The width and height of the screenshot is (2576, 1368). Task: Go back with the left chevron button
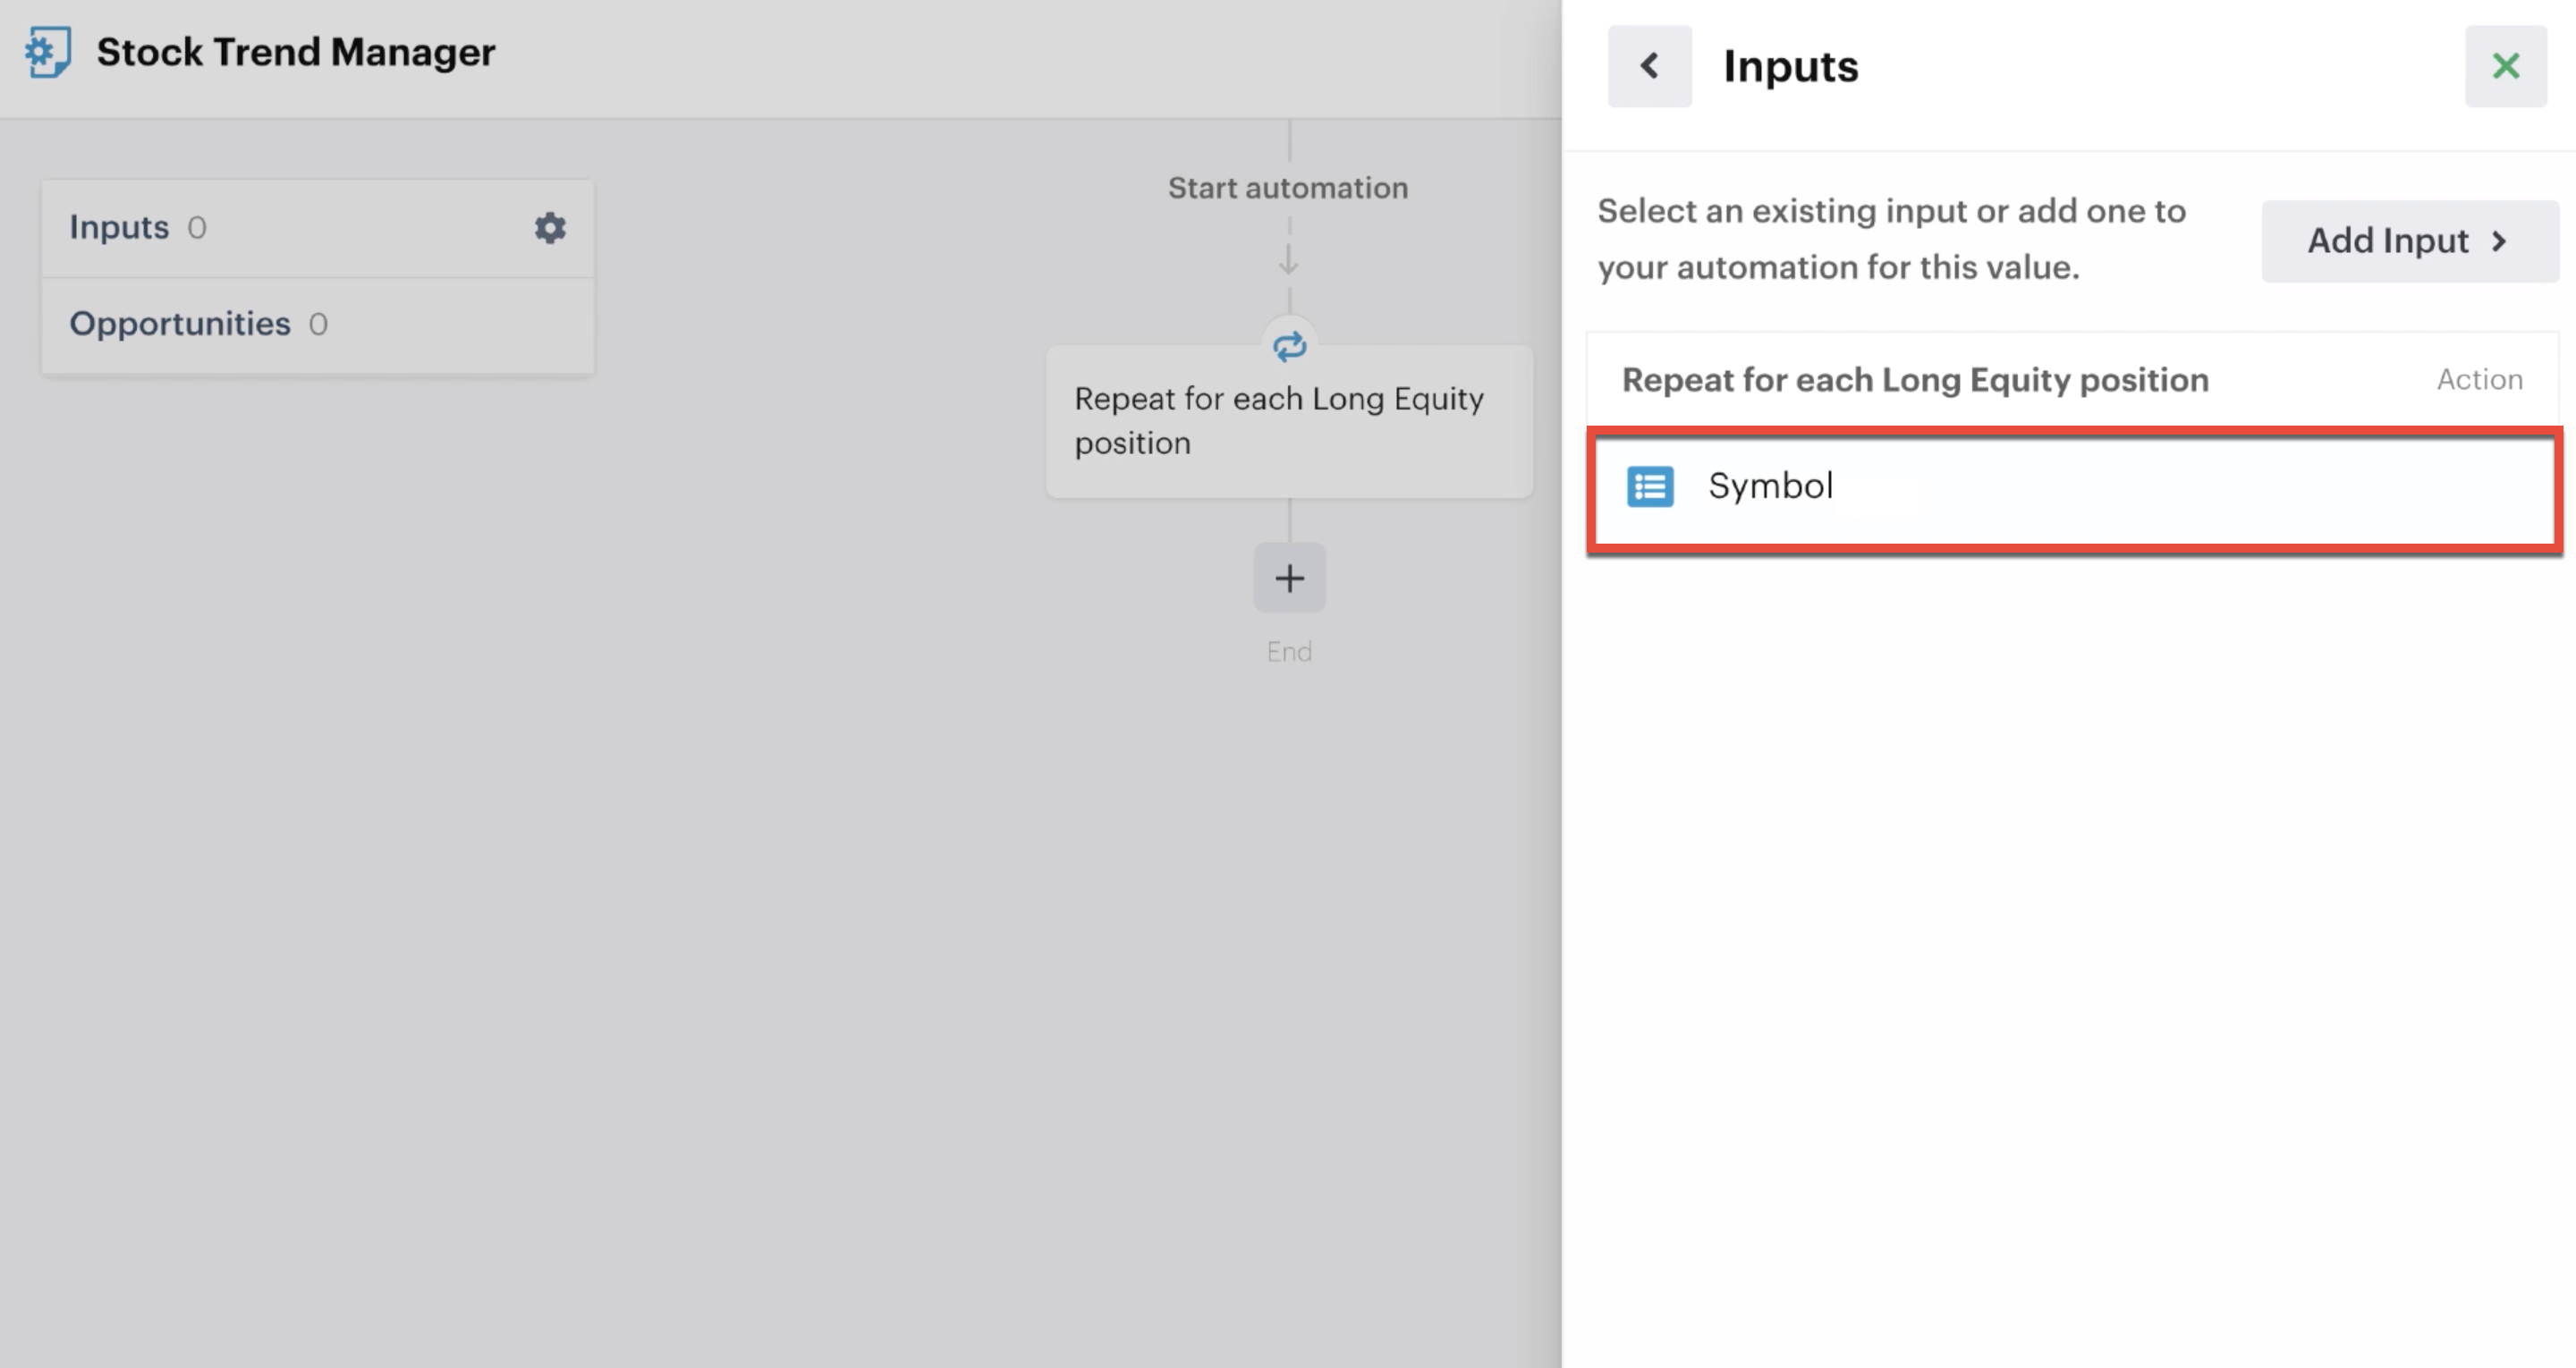[x=1650, y=66]
